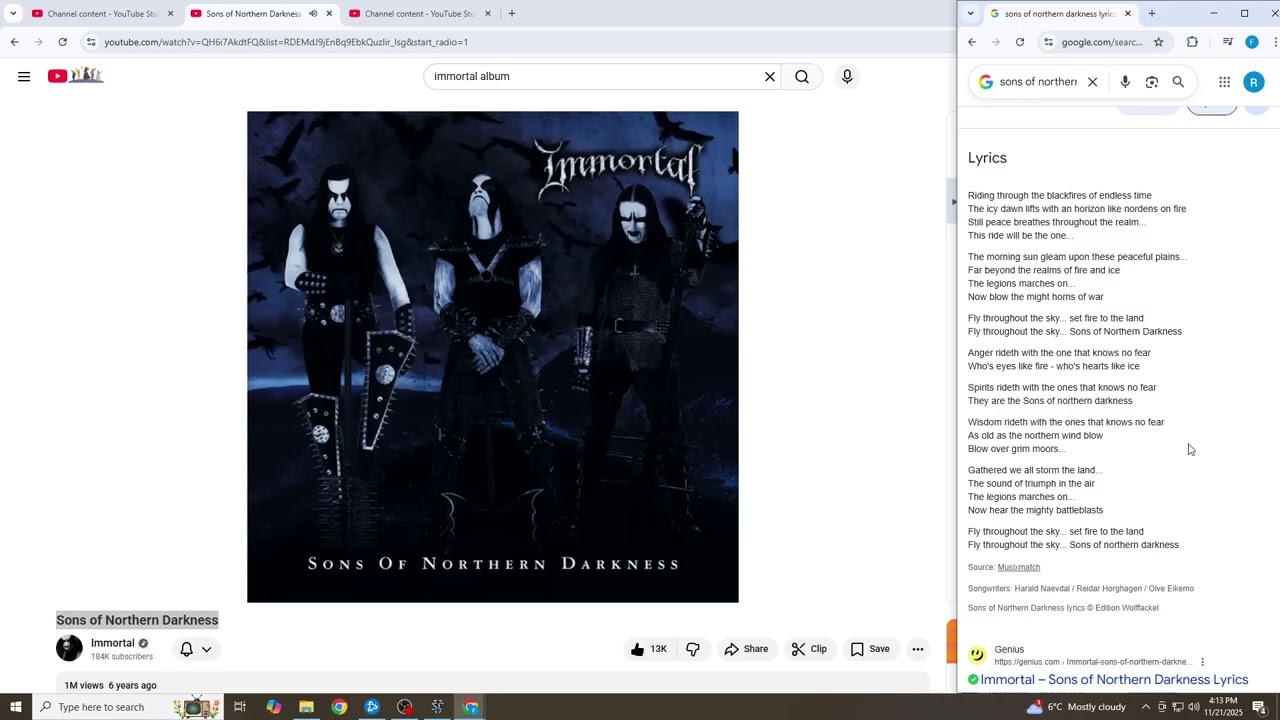
Task: Open the Immortal channel name link
Action: 112,643
